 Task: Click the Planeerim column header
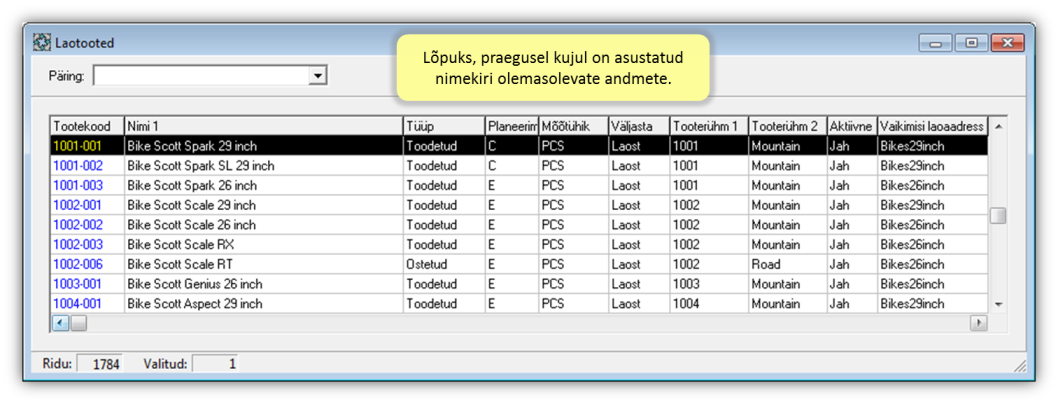pos(511,126)
